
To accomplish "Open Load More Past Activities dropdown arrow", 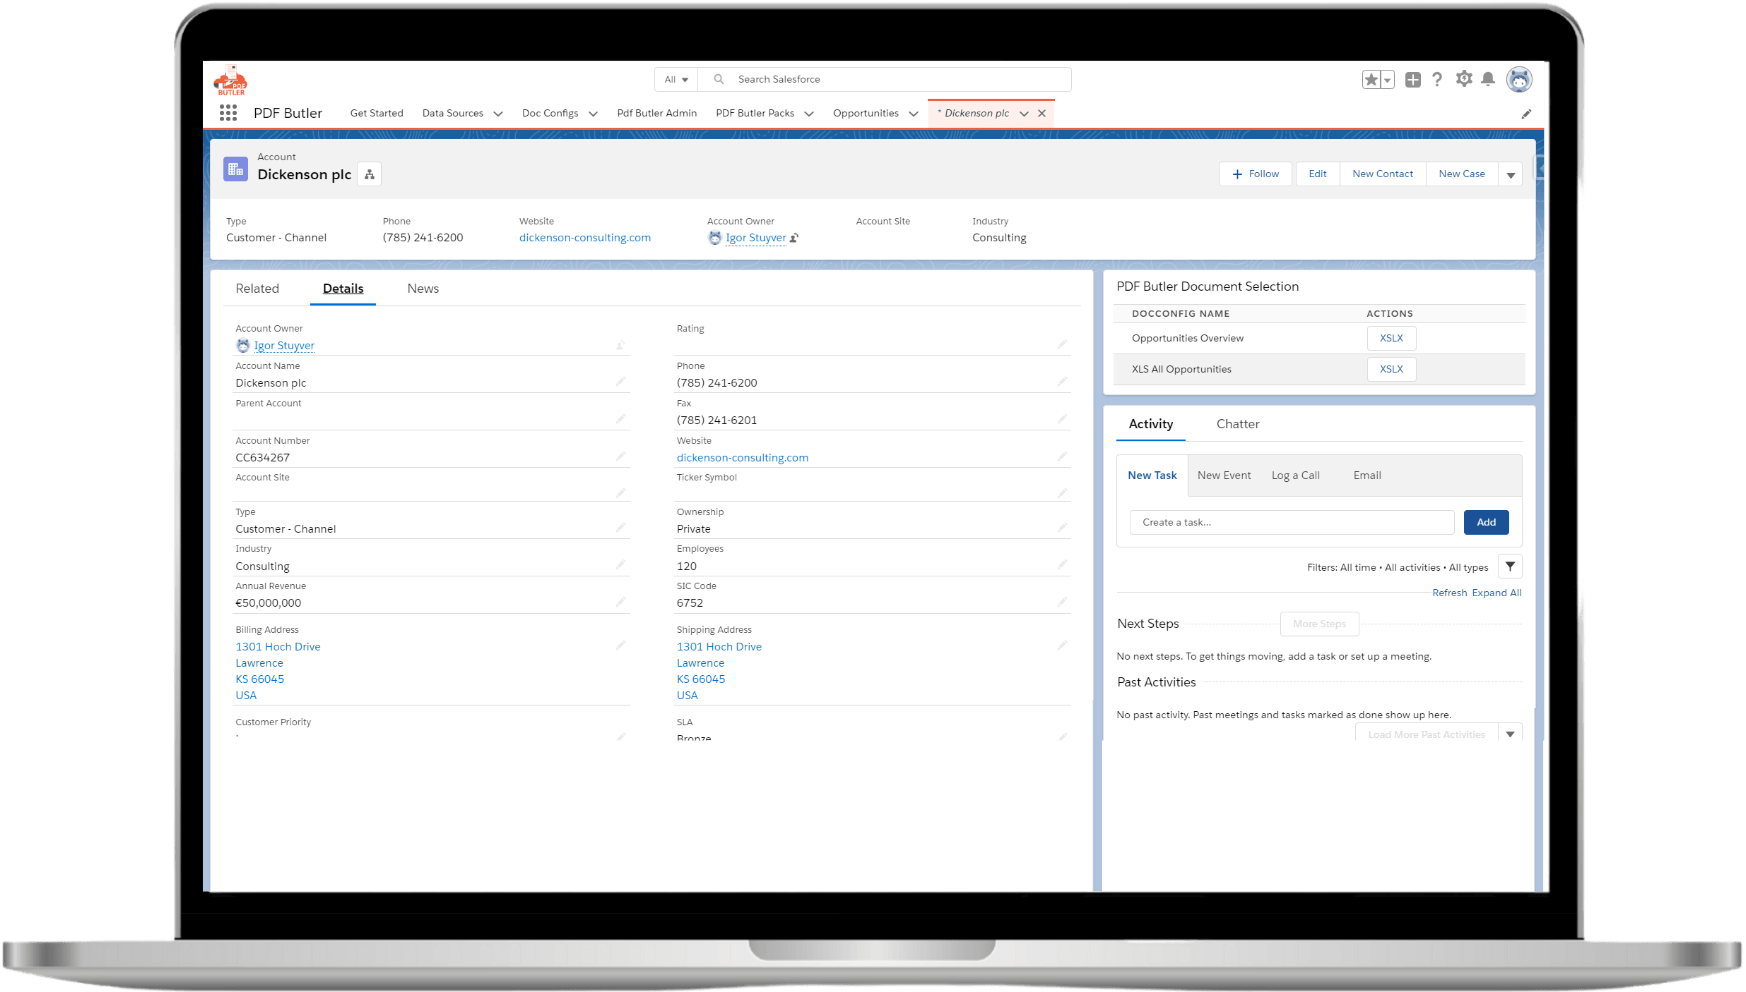I will [x=1510, y=734].
